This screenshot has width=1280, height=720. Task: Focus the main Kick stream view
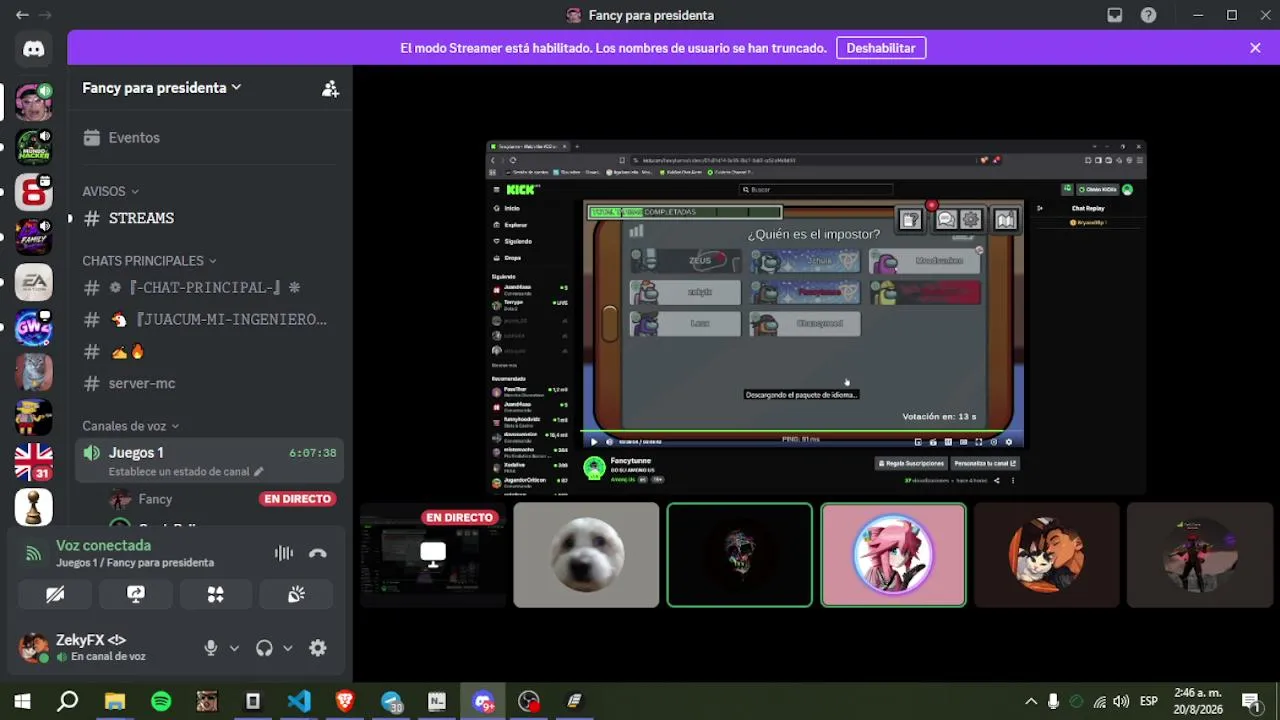(x=816, y=317)
